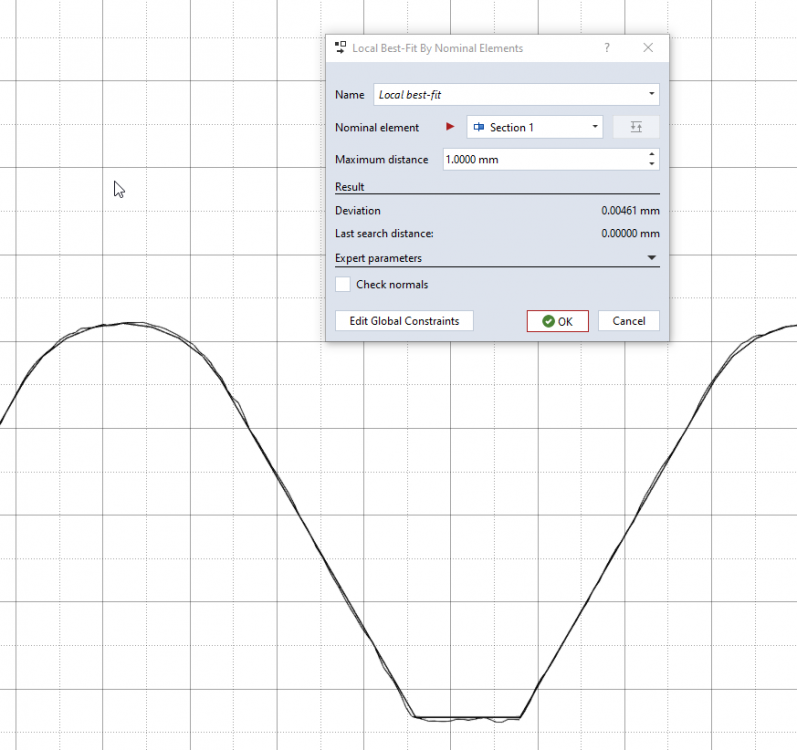Click the Last search distance value

click(630, 233)
